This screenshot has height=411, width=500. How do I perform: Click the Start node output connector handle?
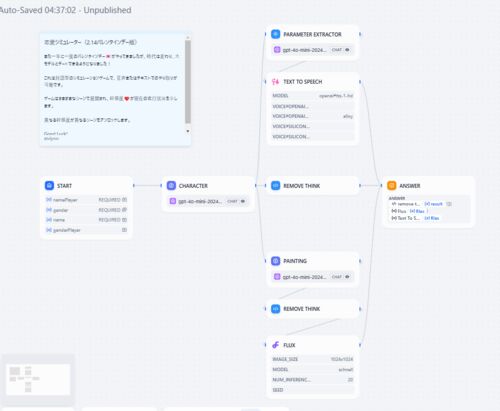tap(134, 185)
